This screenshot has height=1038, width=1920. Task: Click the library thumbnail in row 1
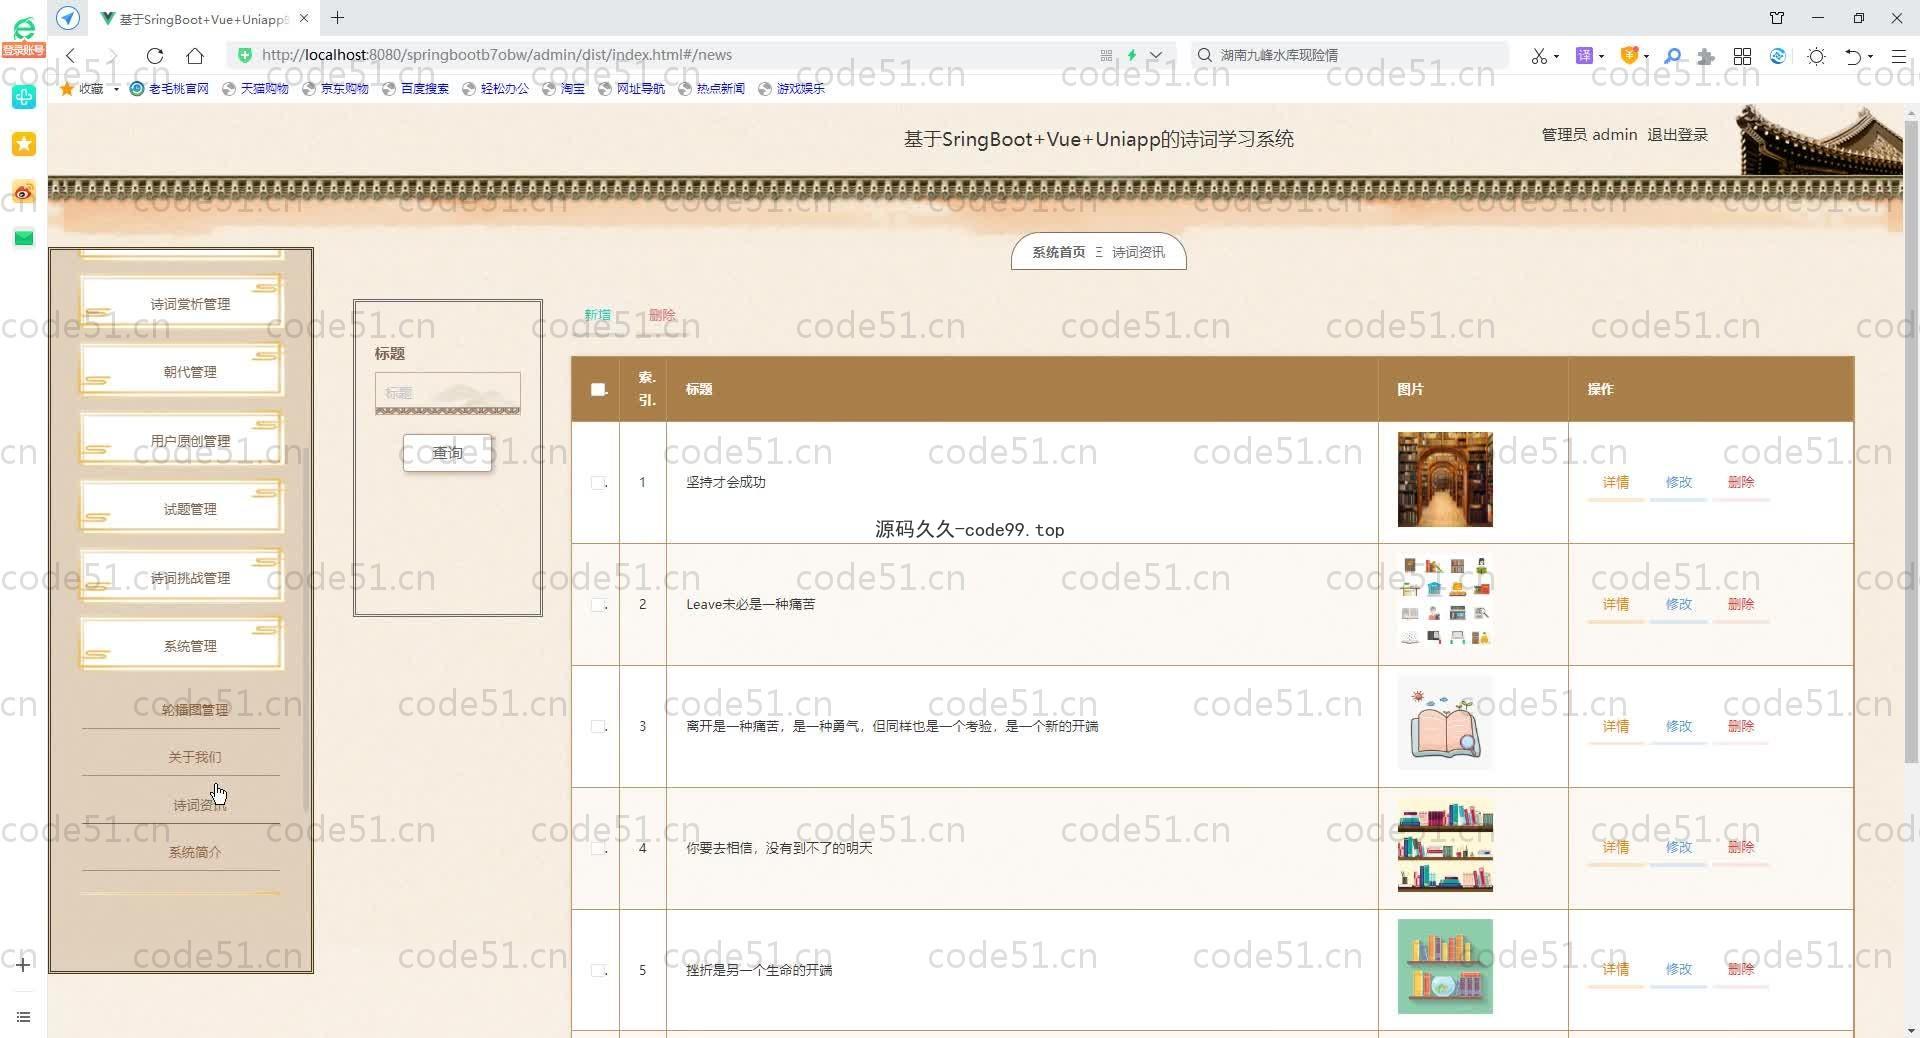(x=1445, y=479)
